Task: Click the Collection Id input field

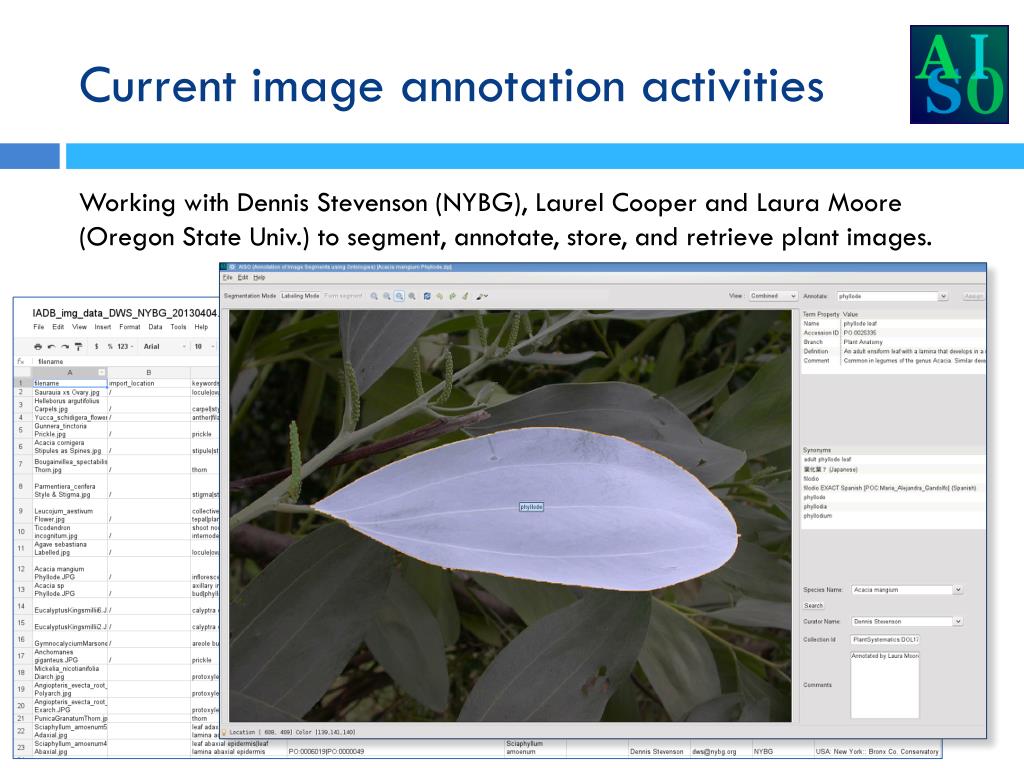Action: 885,639
